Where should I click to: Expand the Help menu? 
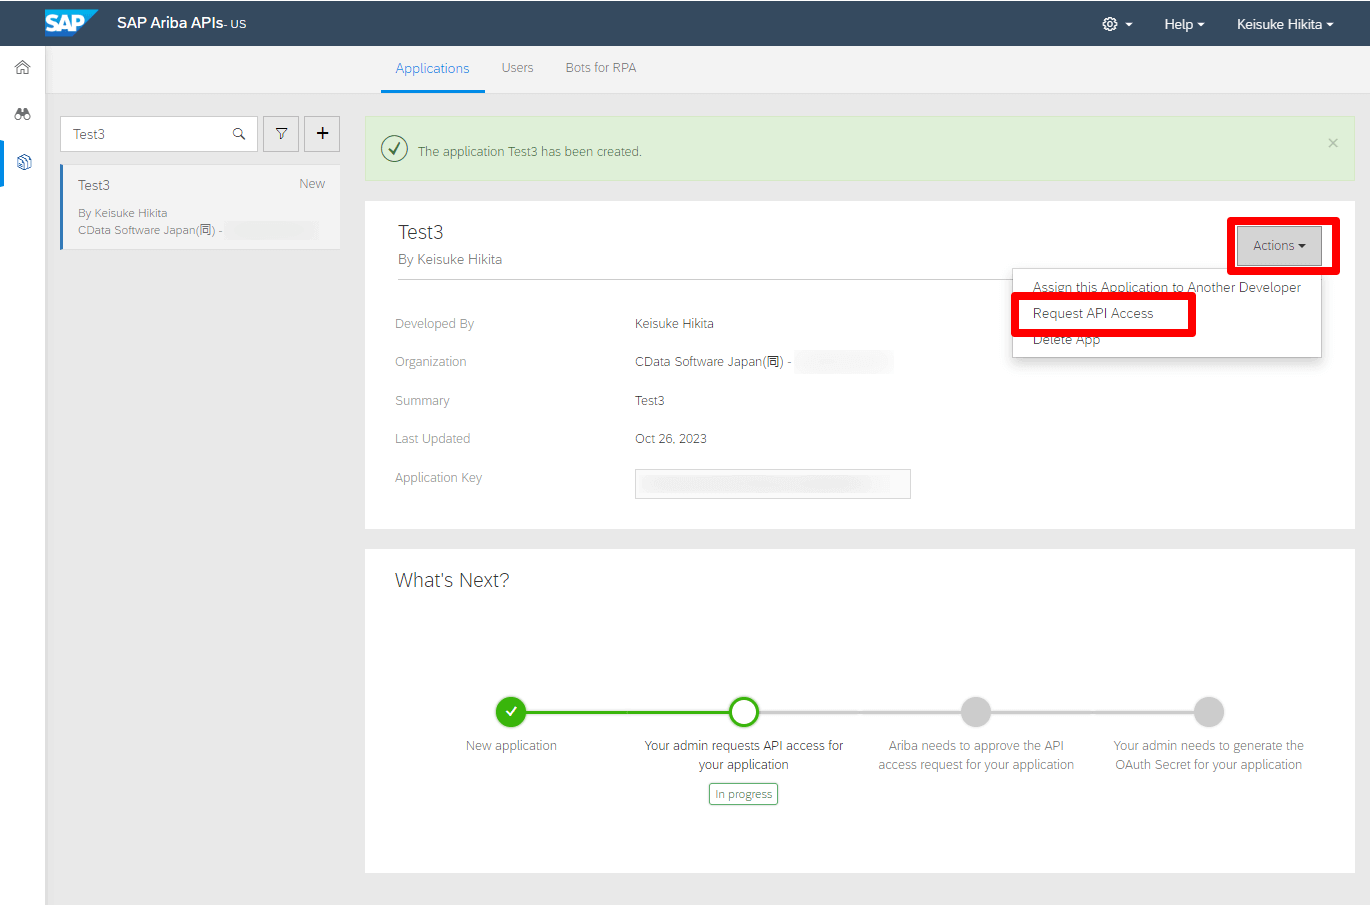(1184, 24)
